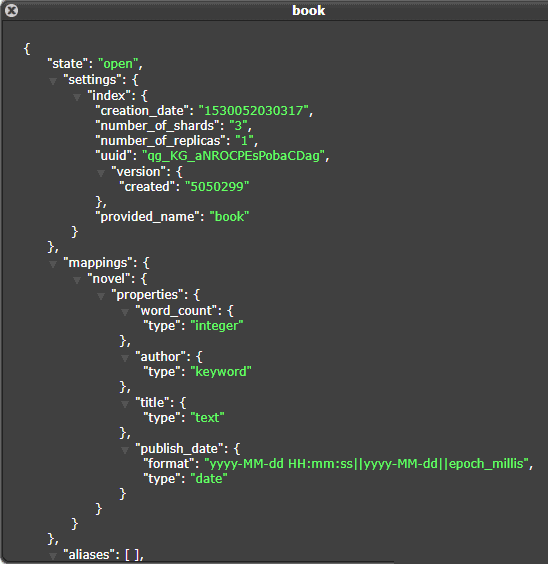Click the "open" state value
The height and width of the screenshot is (564, 548).
(x=118, y=64)
